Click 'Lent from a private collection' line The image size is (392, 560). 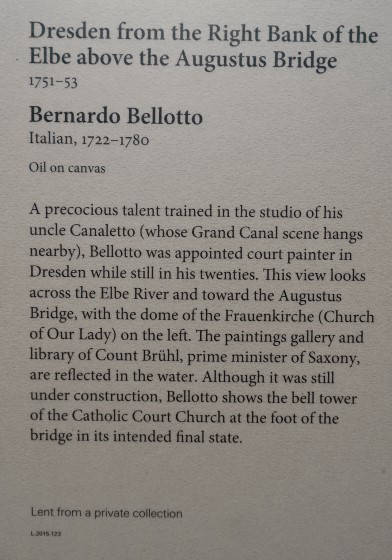107,513
